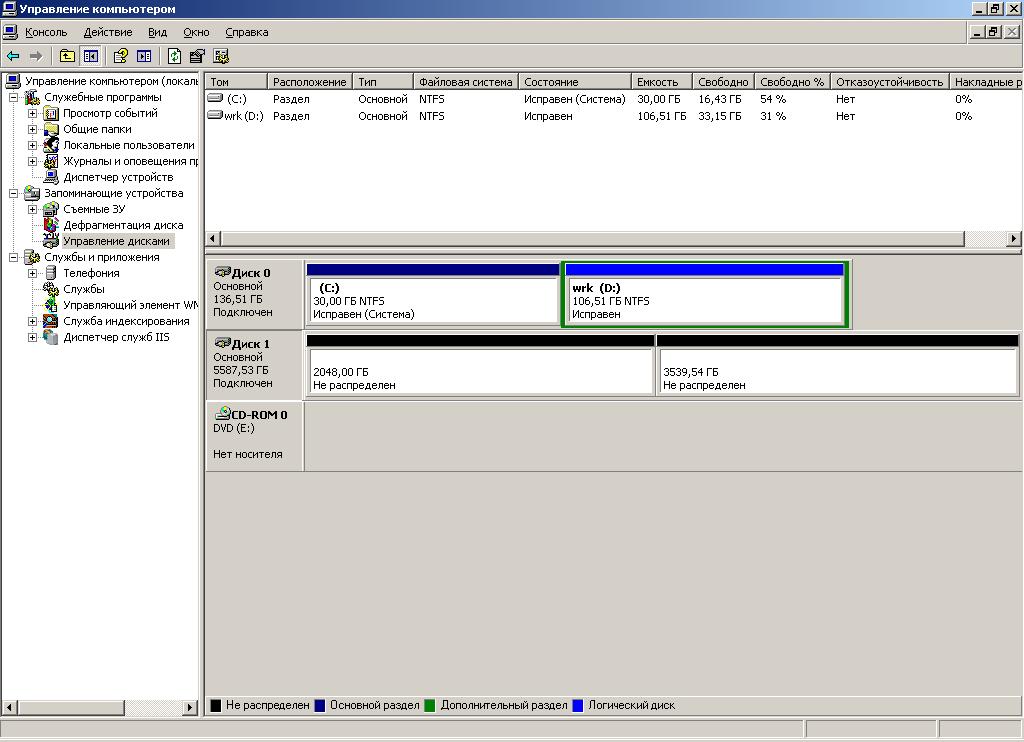This screenshot has height=742, width=1024.
Task: Open Службы in the console tree
Action: click(83, 289)
